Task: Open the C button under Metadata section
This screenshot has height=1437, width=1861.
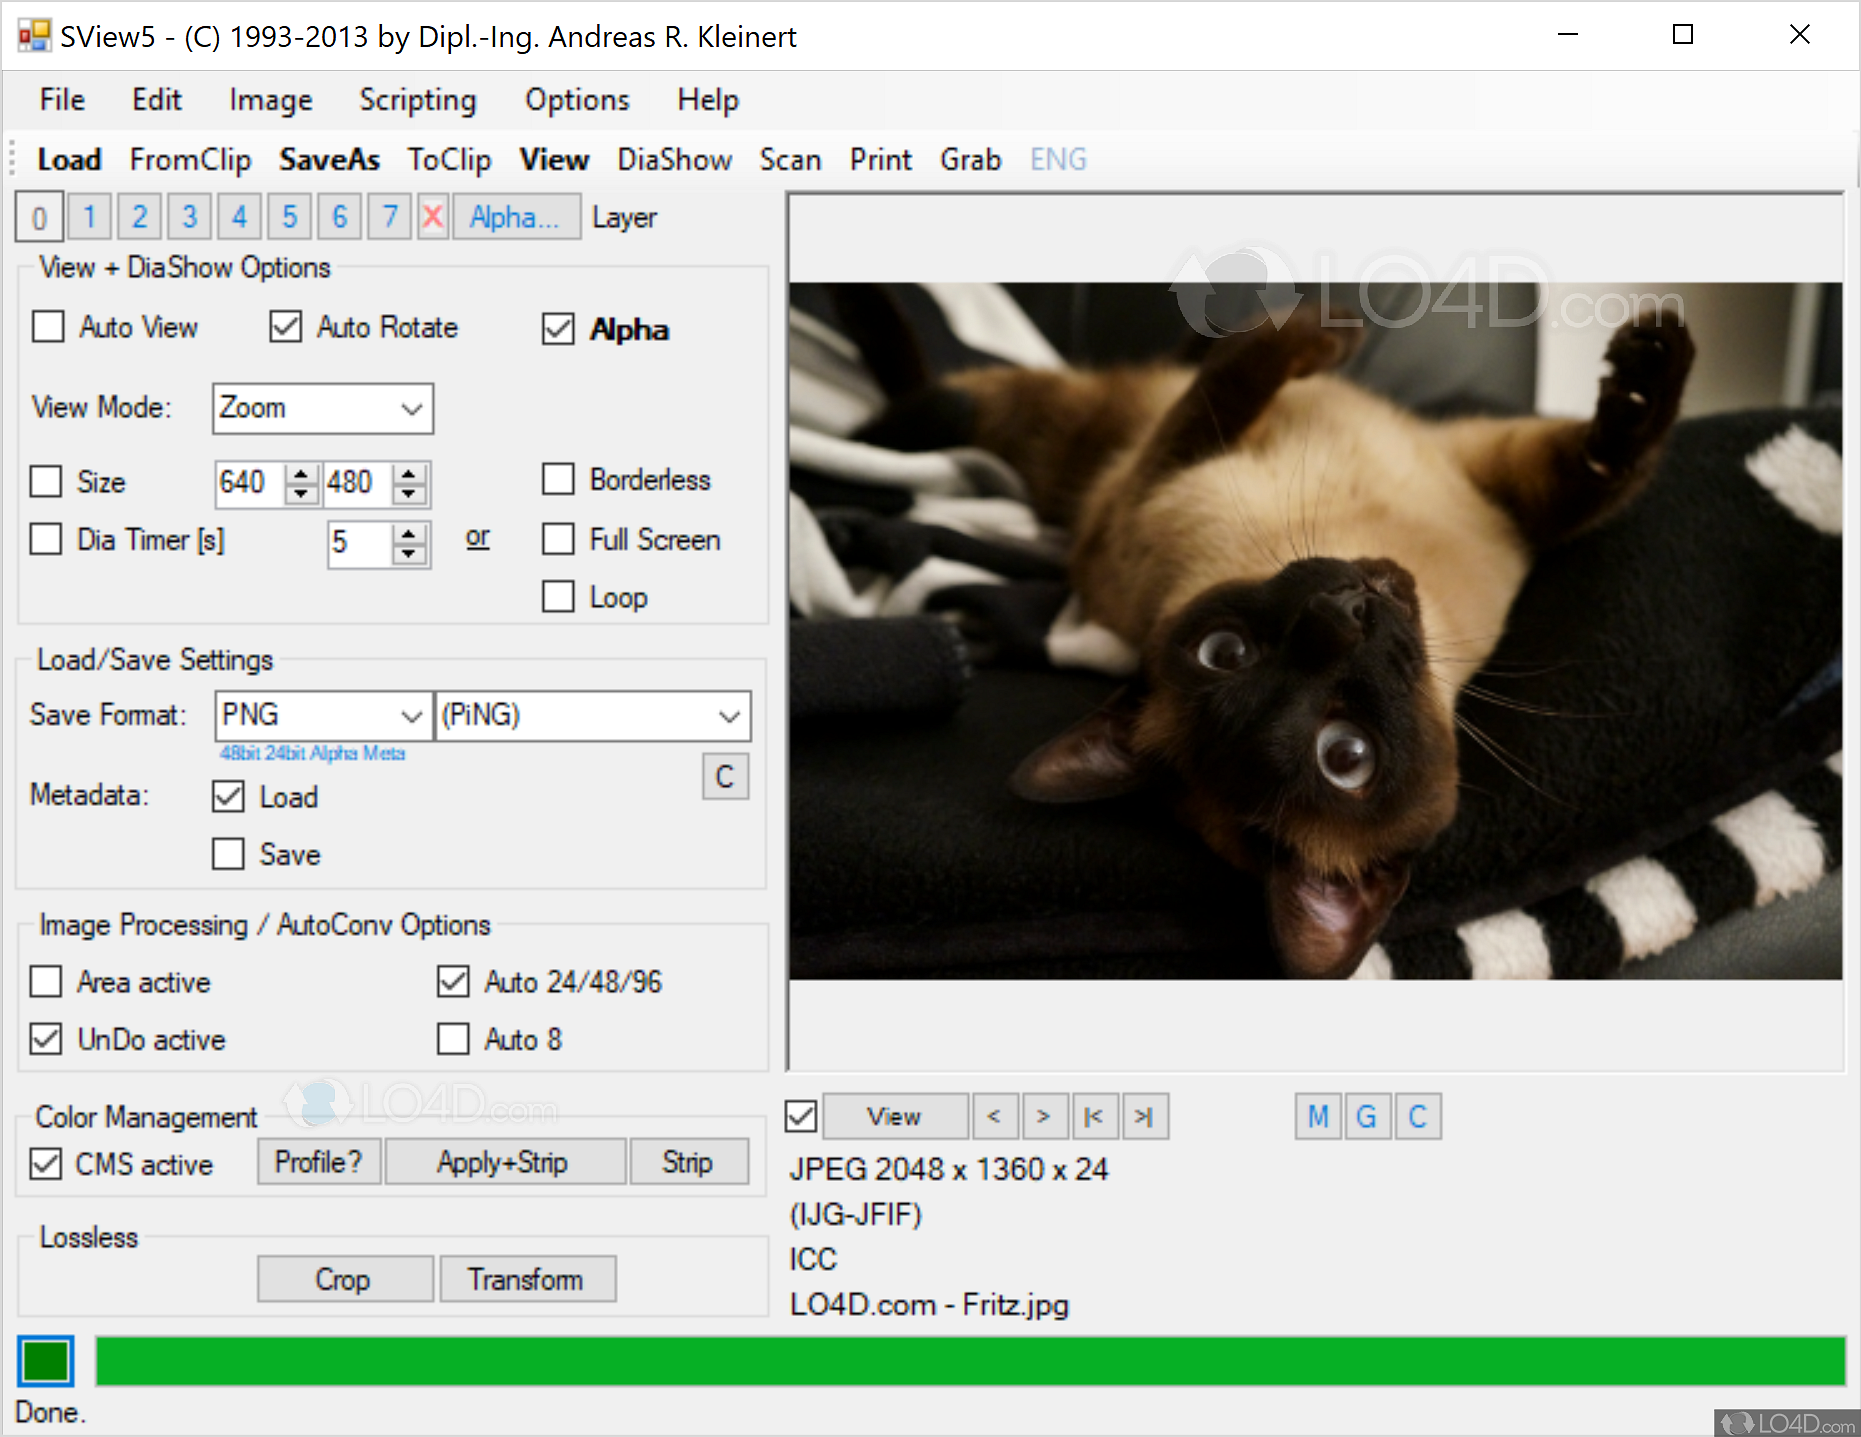Action: [x=725, y=777]
